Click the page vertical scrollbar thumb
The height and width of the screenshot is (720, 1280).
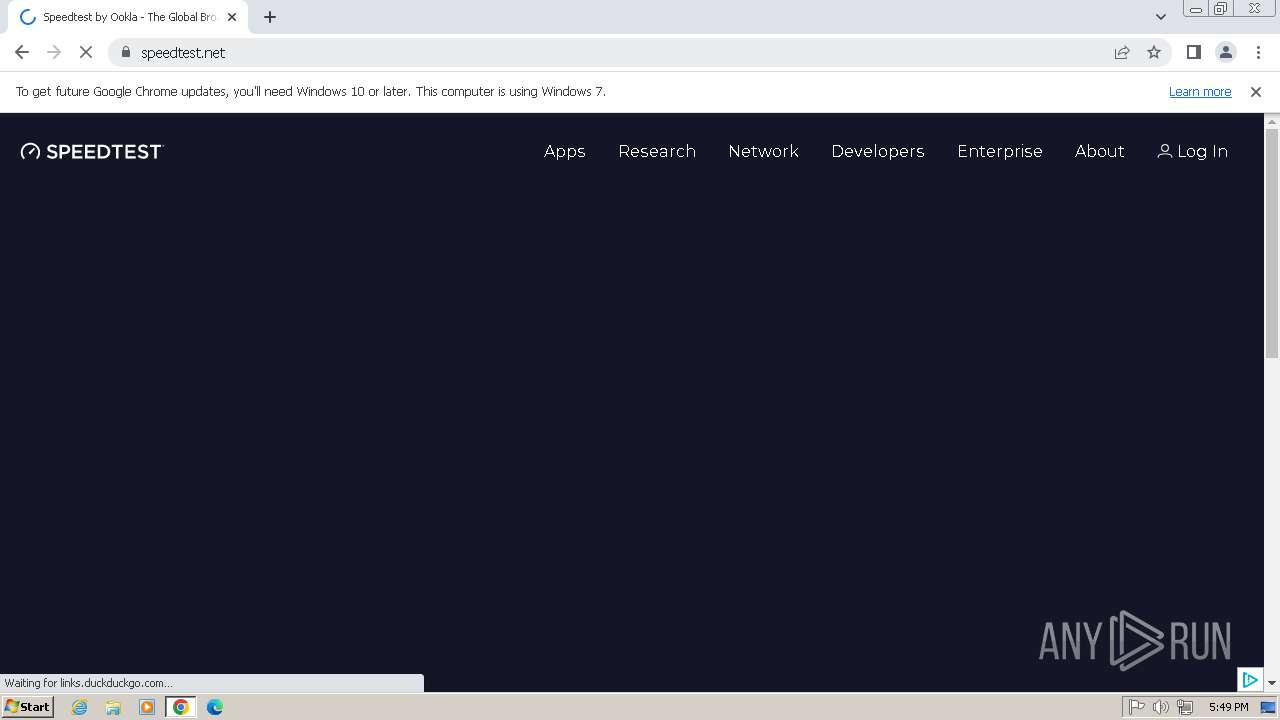pos(1272,243)
